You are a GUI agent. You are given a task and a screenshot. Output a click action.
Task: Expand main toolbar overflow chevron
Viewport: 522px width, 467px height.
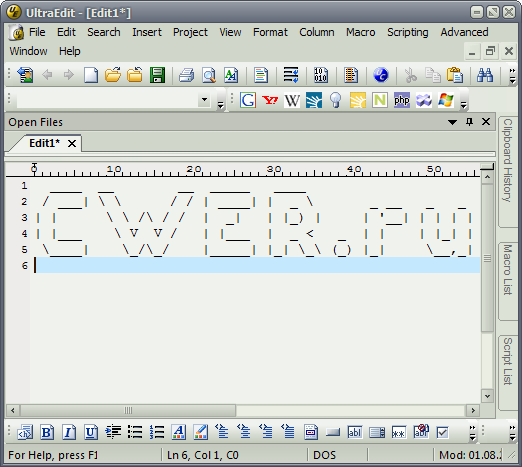coord(512,75)
